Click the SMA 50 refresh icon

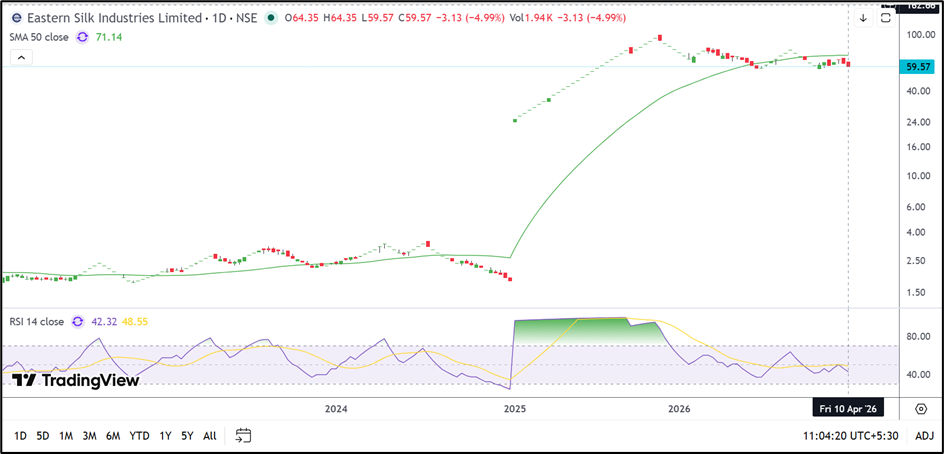82,37
